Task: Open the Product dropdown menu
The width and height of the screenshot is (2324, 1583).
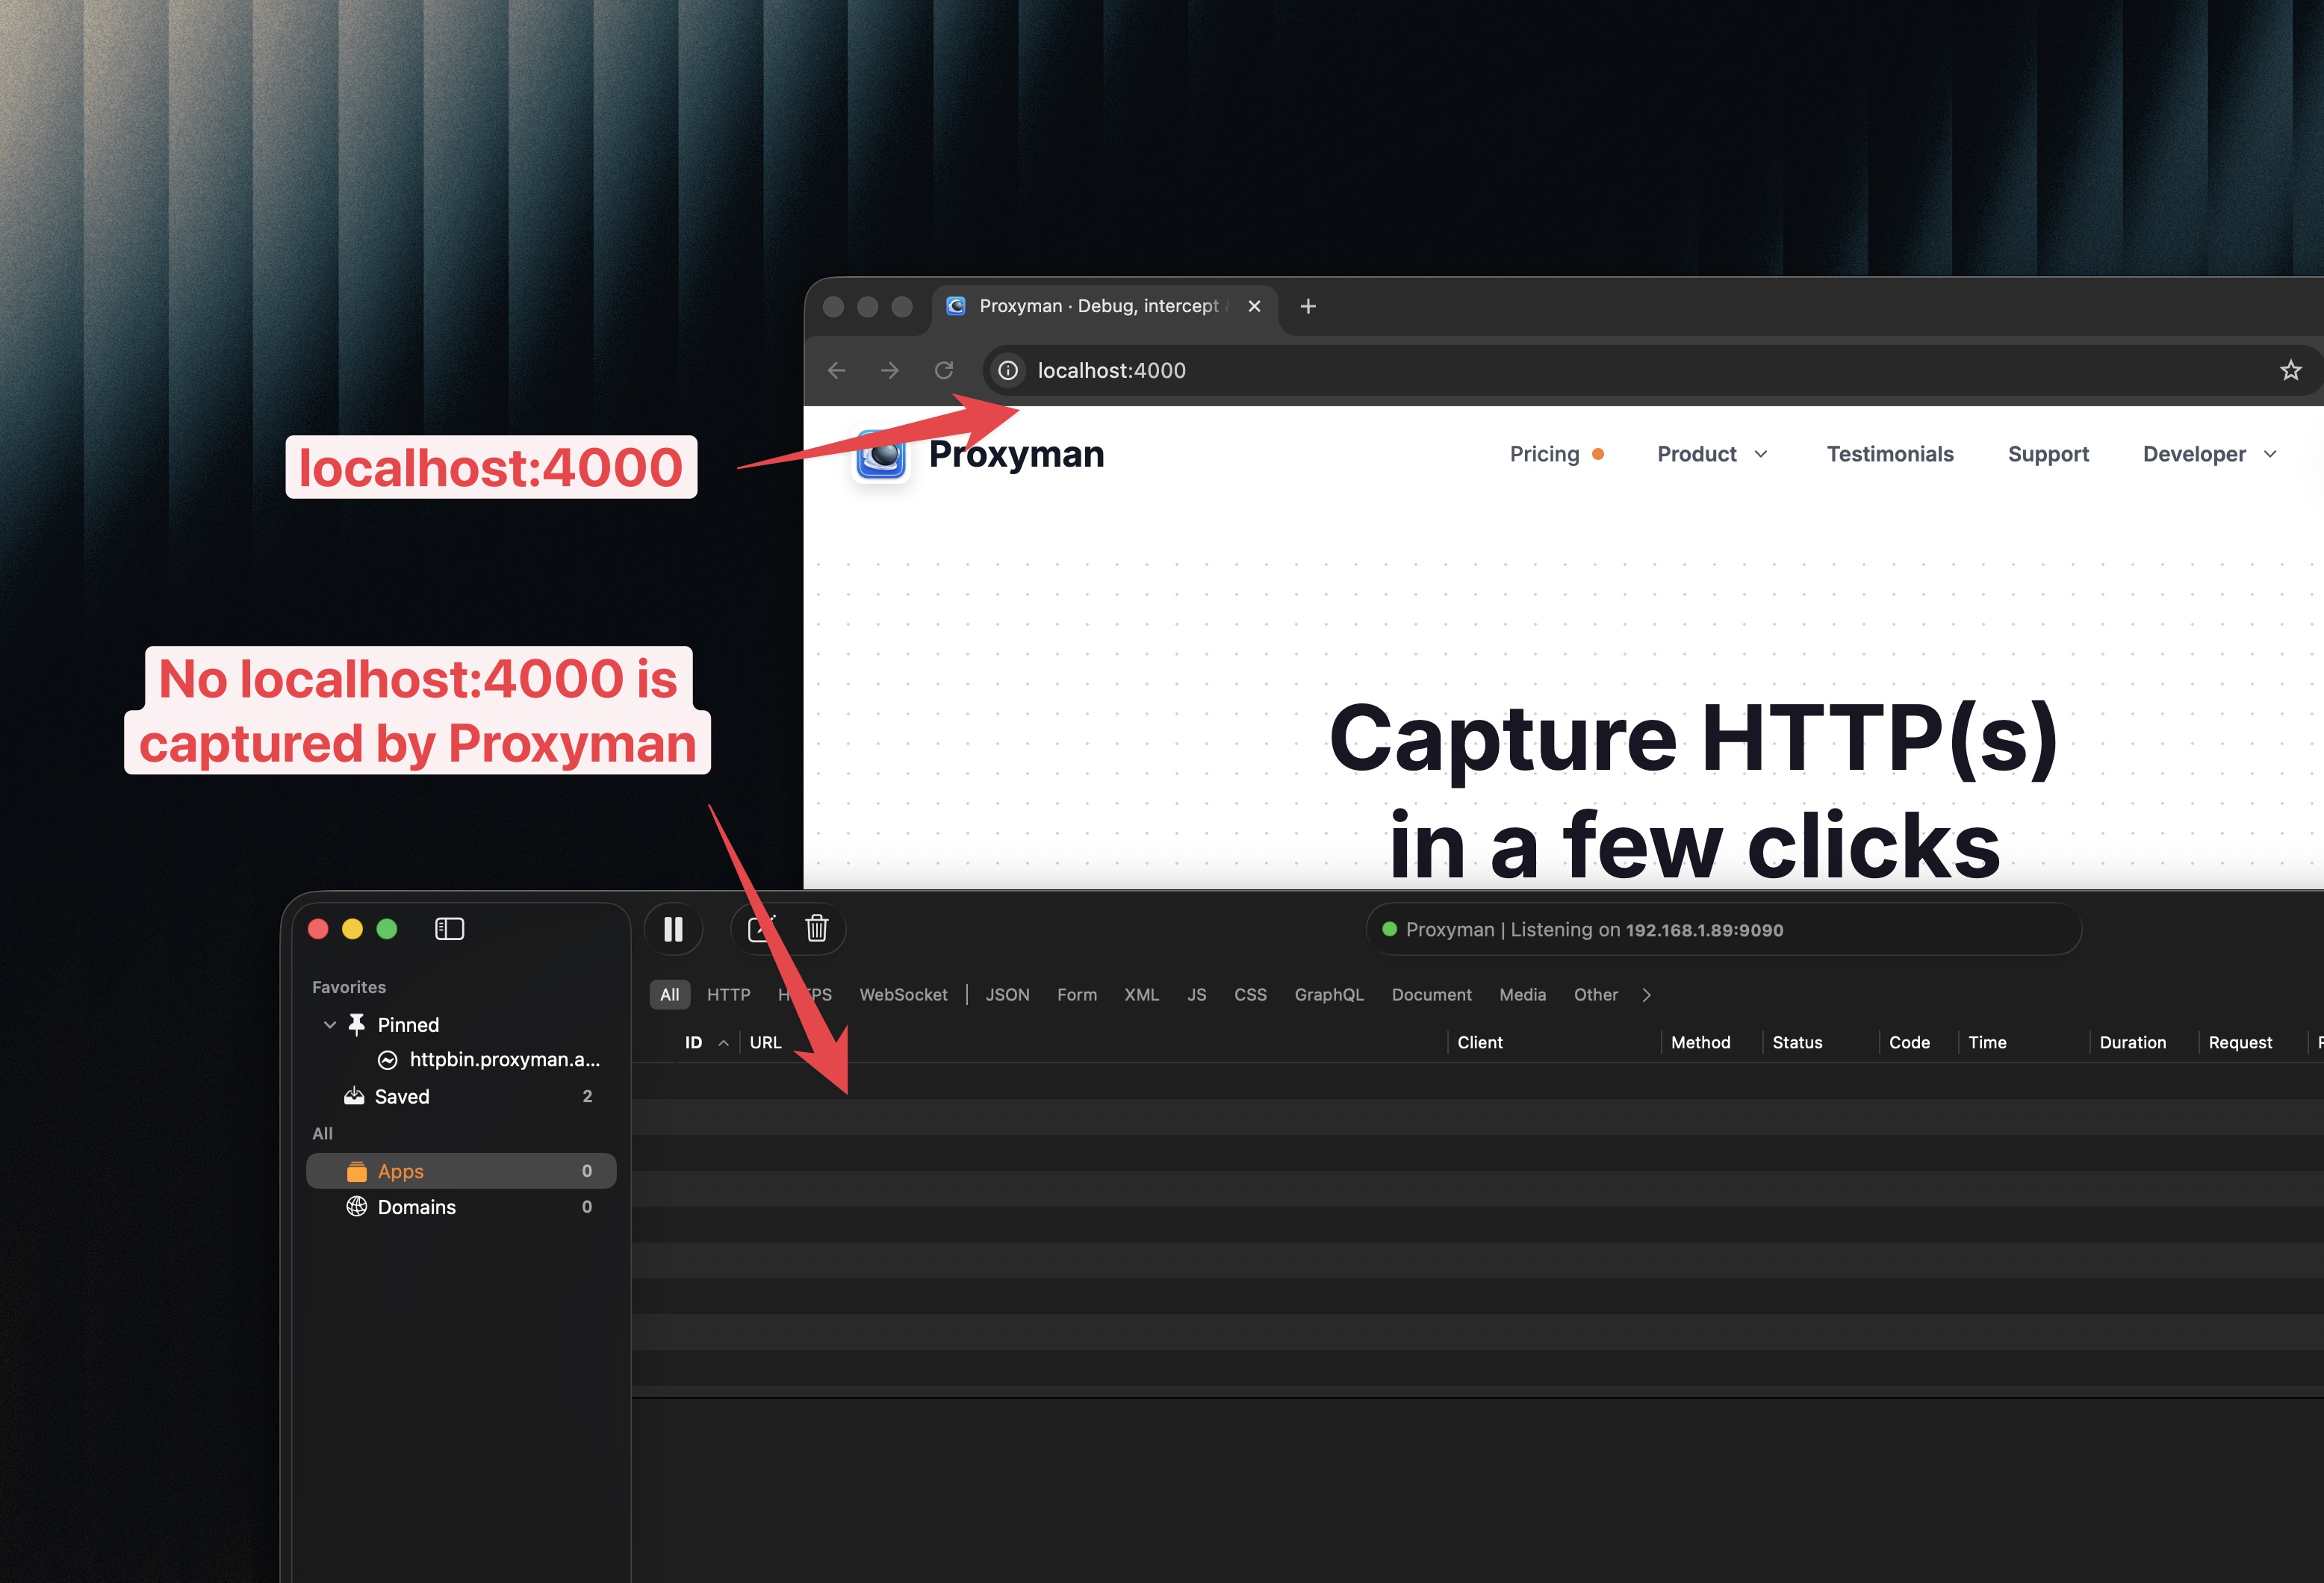Action: click(x=1712, y=454)
